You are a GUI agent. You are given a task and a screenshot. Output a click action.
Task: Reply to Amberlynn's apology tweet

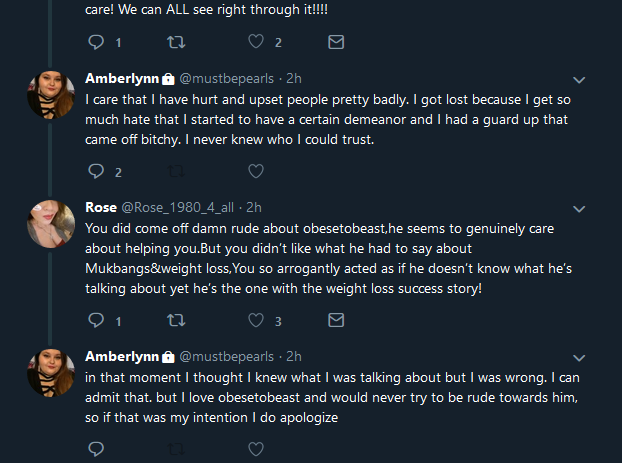pos(96,449)
